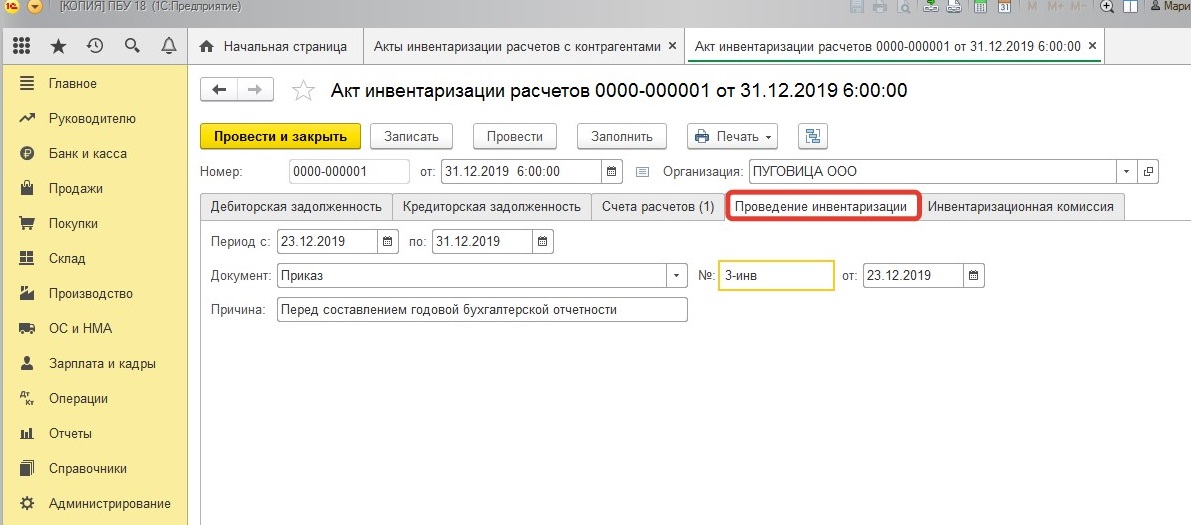Open Favorites star in top panel
The width and height of the screenshot is (1191, 525).
(58, 46)
